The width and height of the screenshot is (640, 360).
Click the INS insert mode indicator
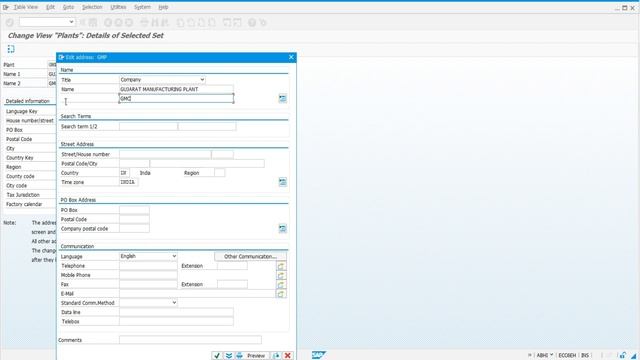pyautogui.click(x=585, y=356)
